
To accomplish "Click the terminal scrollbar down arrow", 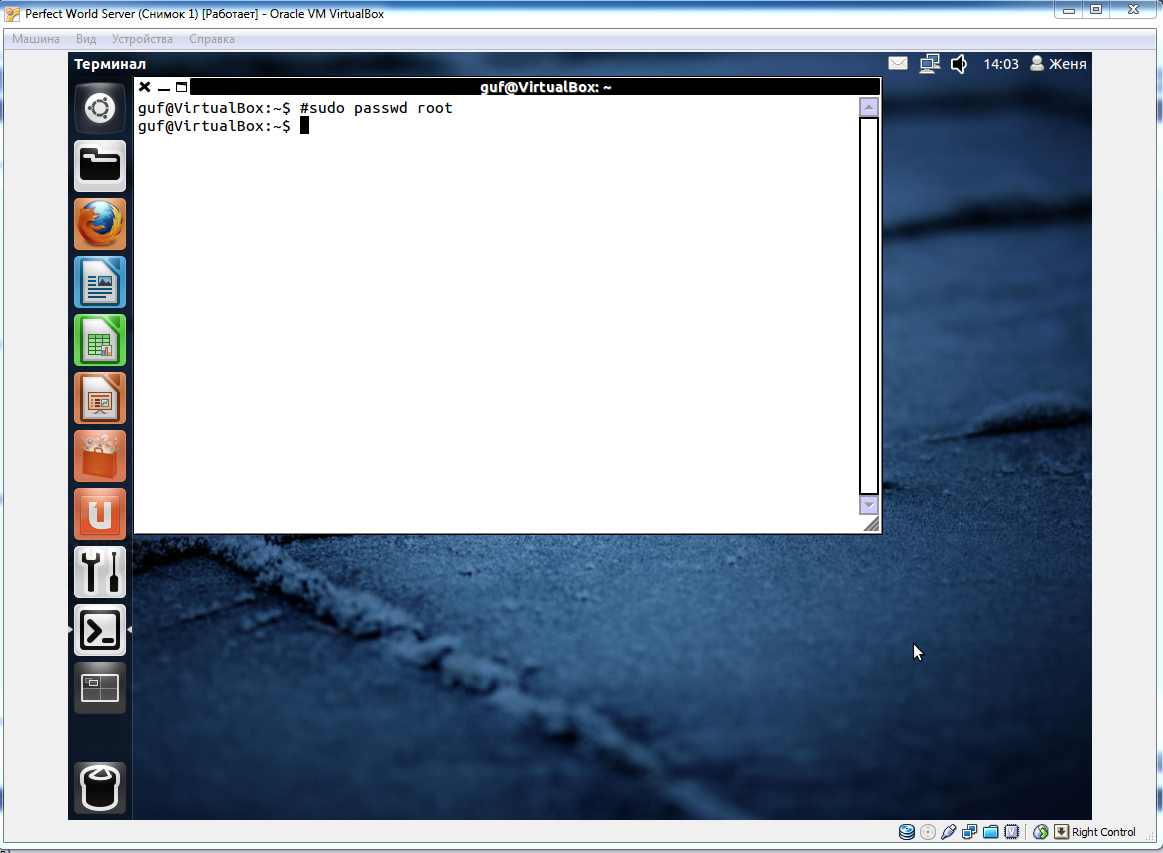I will (868, 506).
